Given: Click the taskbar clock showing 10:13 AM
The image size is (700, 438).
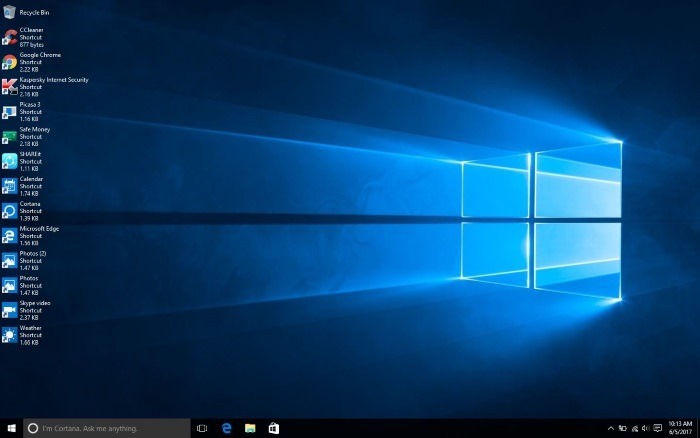Looking at the screenshot, I should click(680, 428).
